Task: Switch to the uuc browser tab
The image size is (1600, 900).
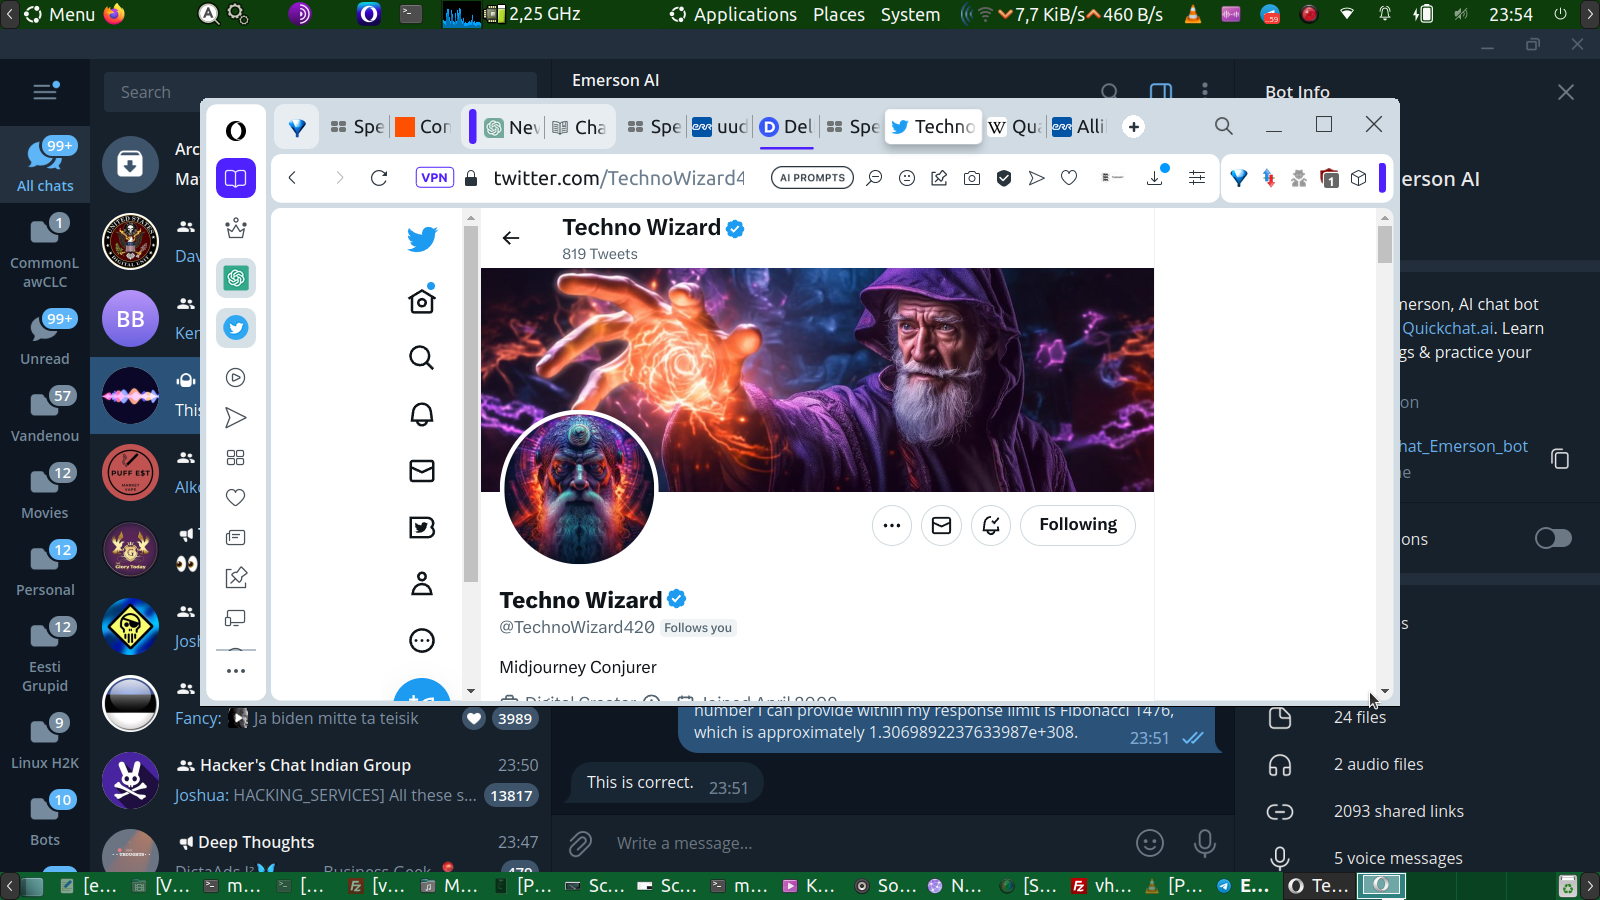Action: [x=720, y=127]
